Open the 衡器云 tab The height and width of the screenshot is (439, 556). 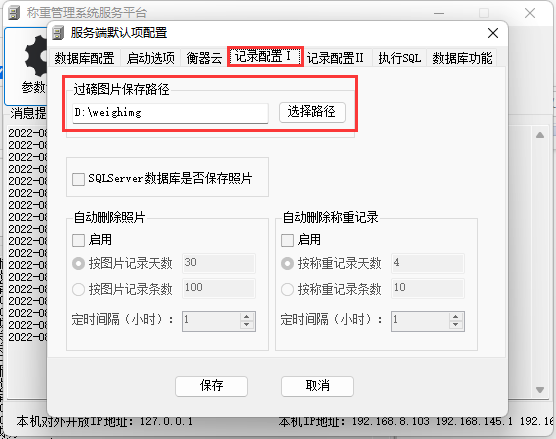[x=204, y=58]
